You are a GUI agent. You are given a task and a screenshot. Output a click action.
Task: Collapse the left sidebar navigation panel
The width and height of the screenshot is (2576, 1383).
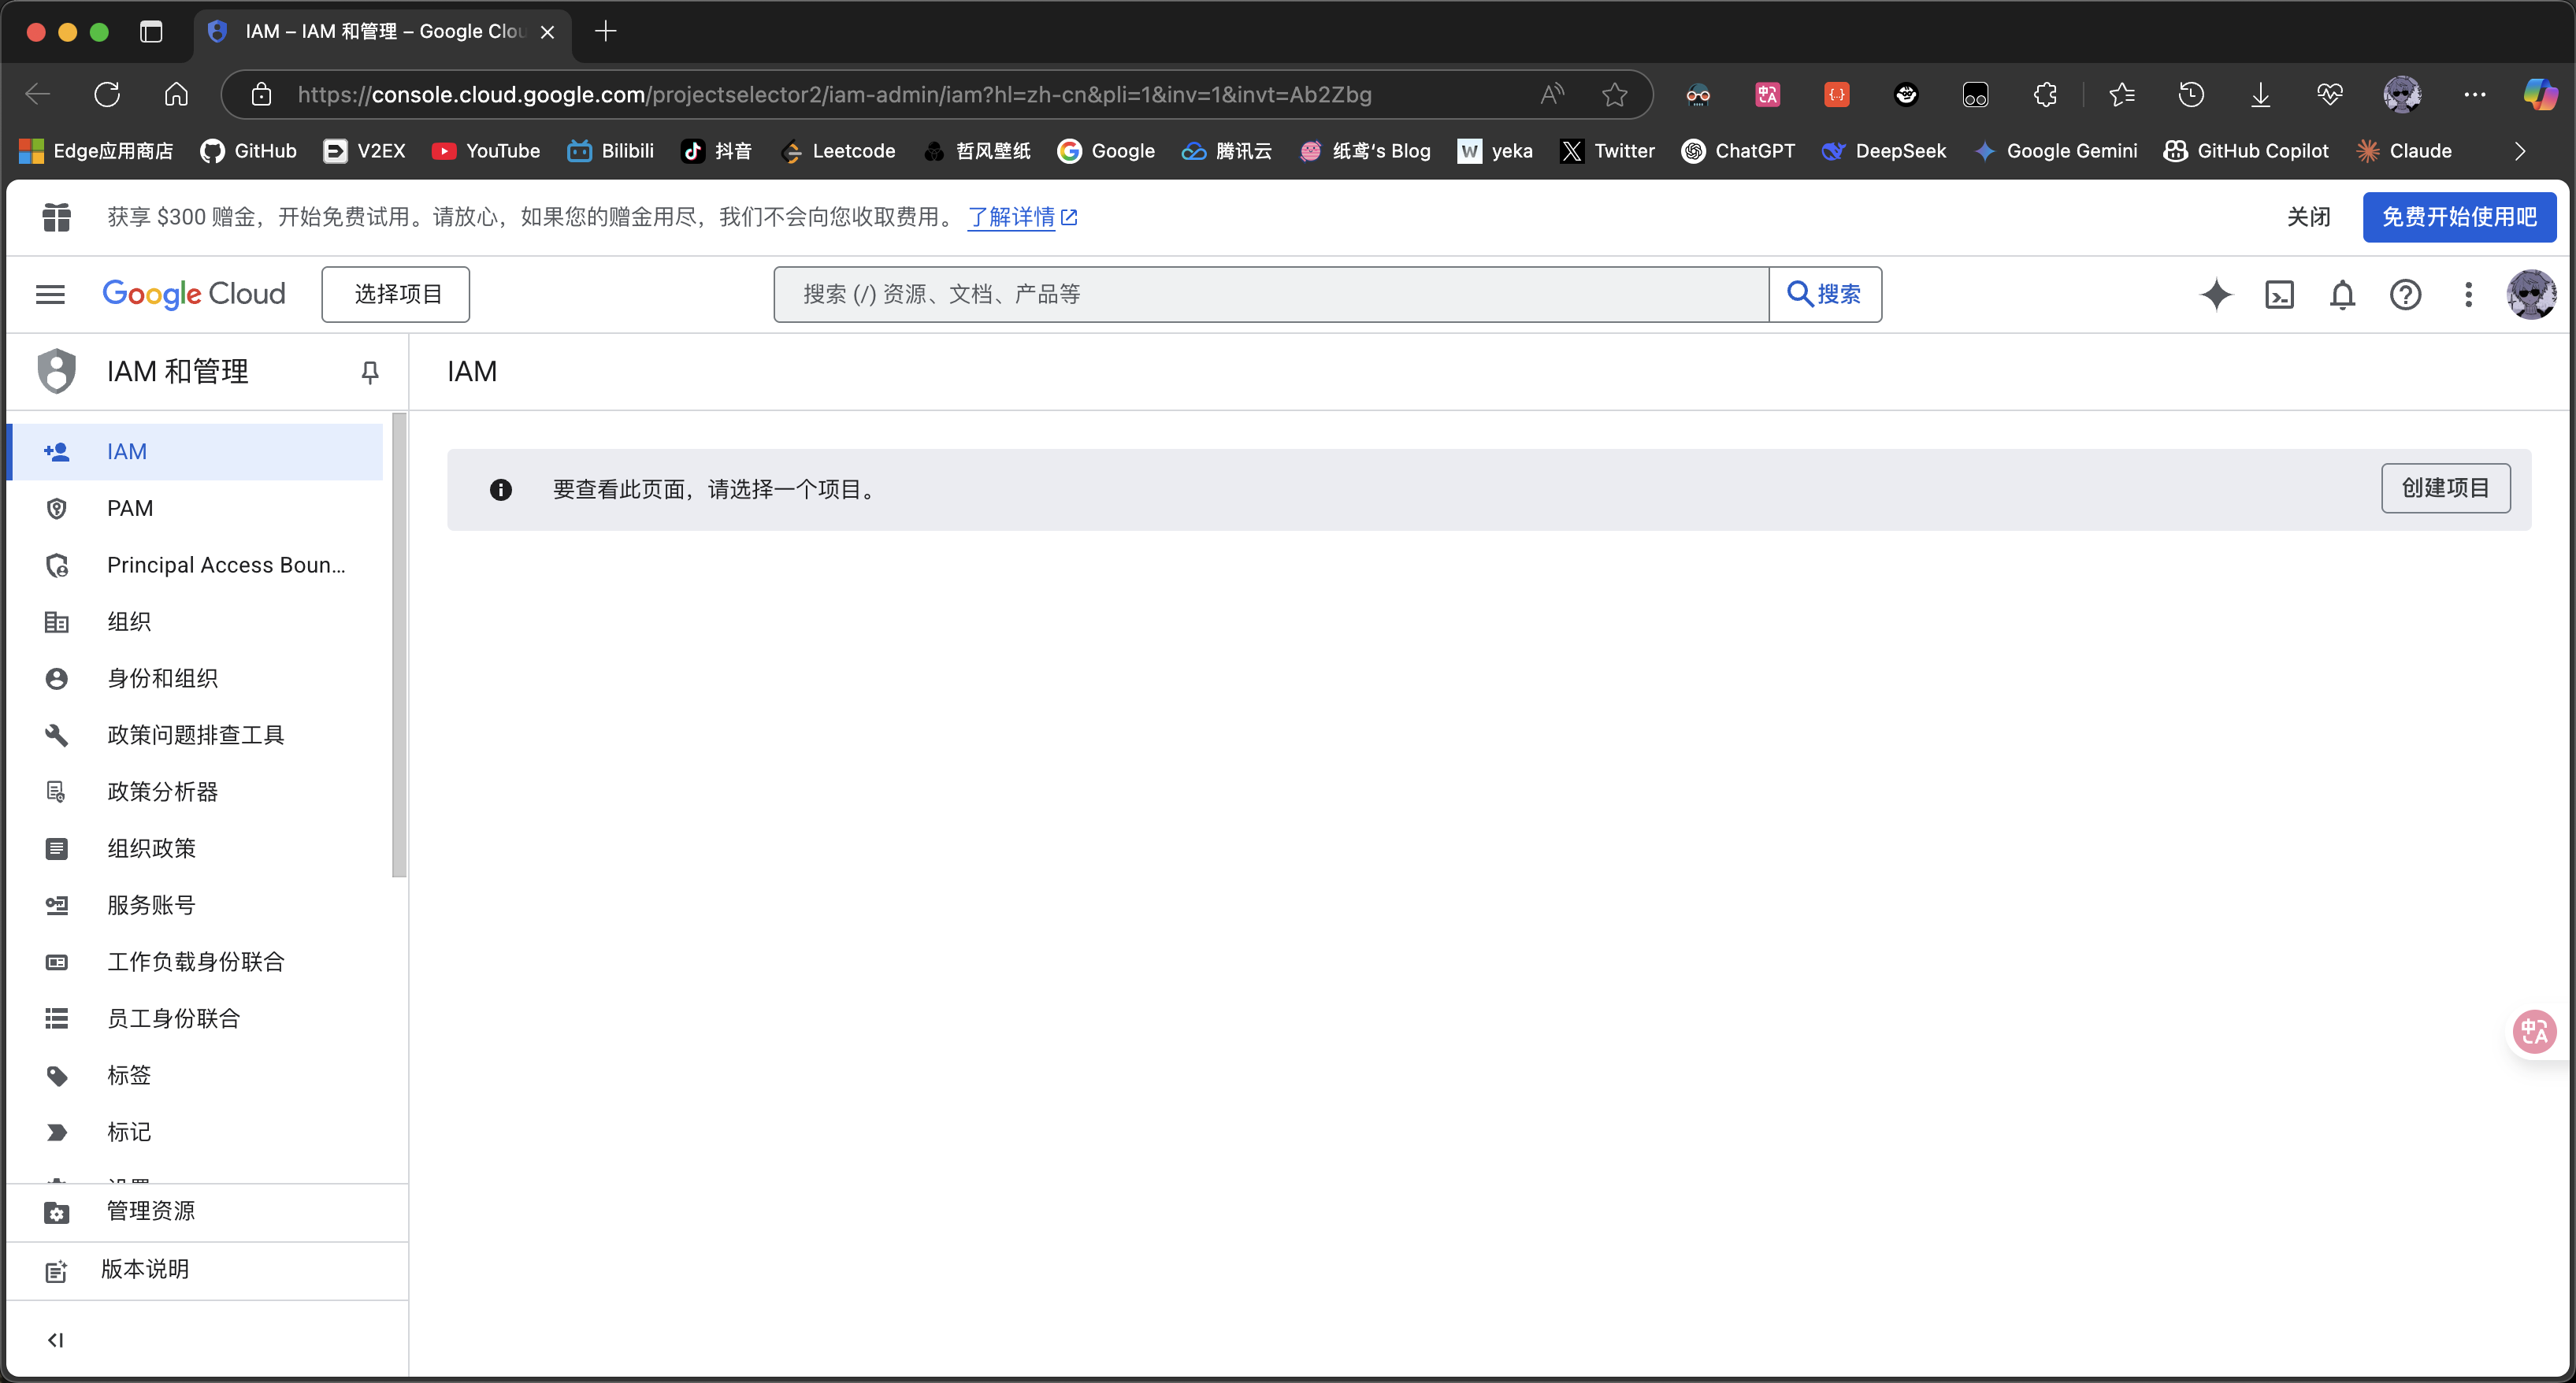[x=56, y=1340]
